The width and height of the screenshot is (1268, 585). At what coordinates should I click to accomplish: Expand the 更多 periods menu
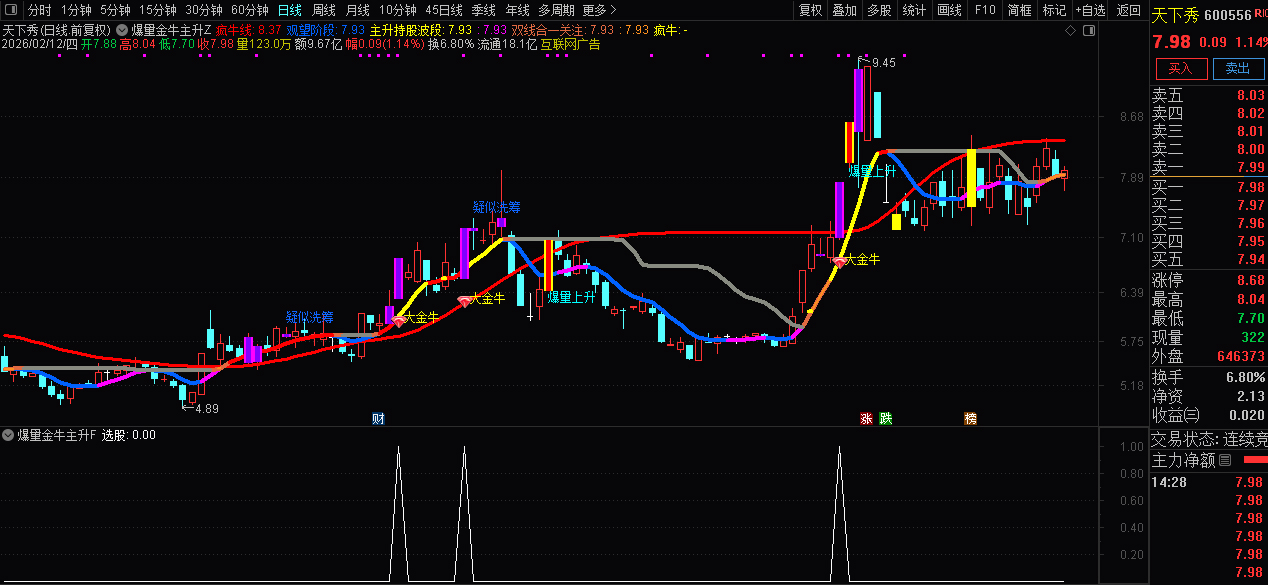(601, 10)
